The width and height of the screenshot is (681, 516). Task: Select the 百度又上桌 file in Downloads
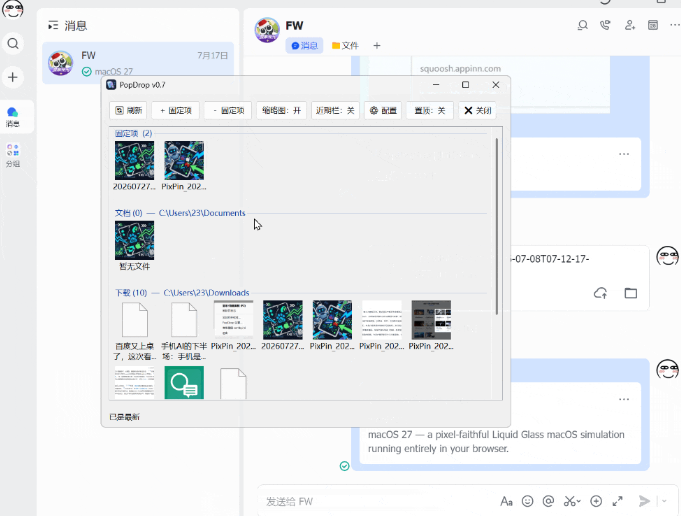click(x=135, y=331)
